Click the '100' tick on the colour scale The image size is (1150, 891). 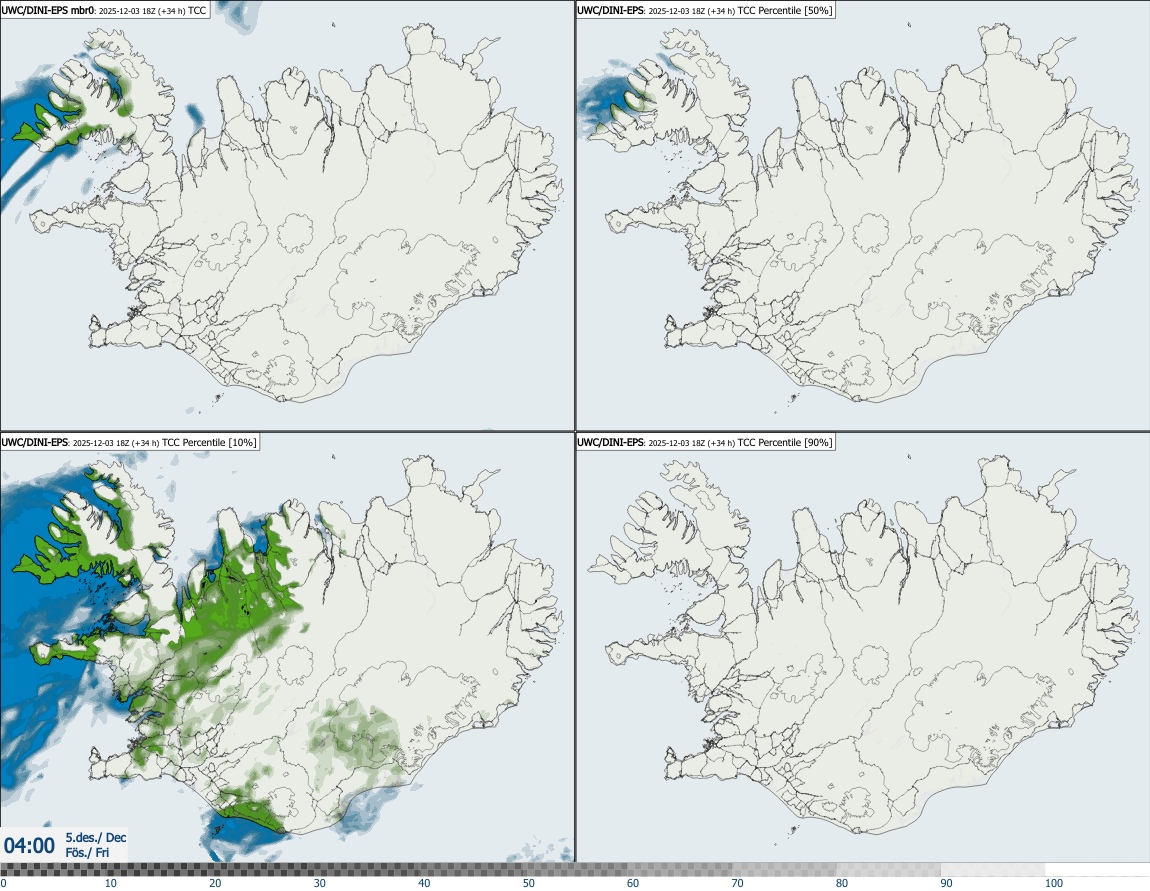pos(1054,883)
